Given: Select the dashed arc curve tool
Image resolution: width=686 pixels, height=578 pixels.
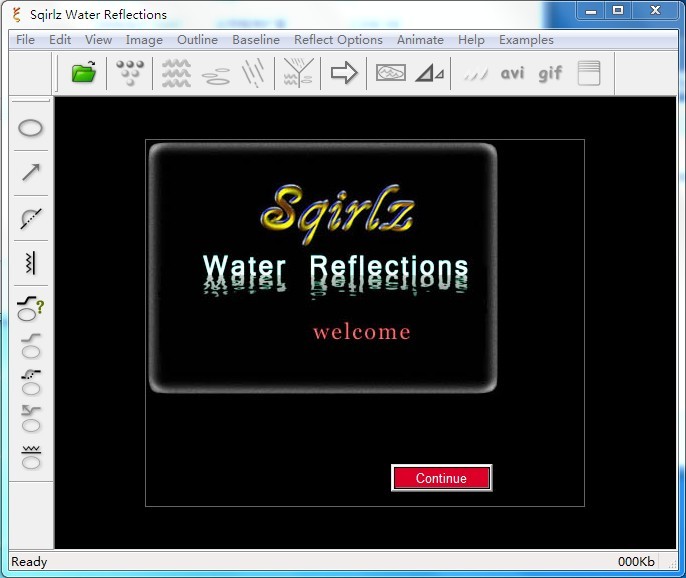Looking at the screenshot, I should 32,218.
